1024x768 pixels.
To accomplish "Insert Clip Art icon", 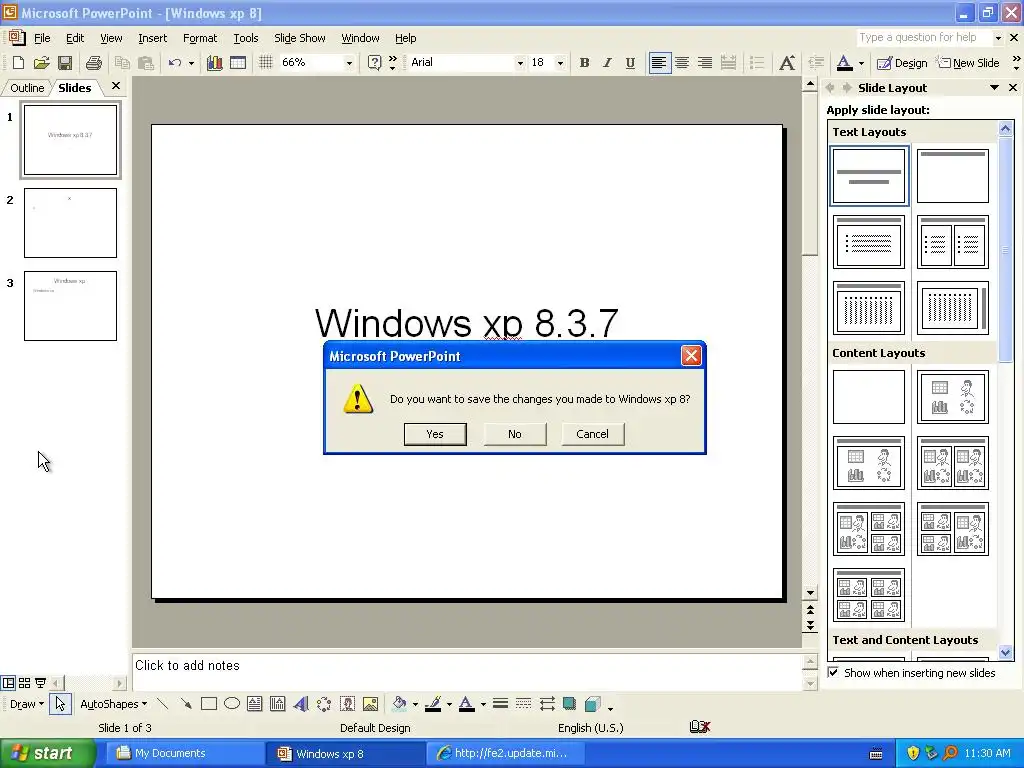I will 347,704.
